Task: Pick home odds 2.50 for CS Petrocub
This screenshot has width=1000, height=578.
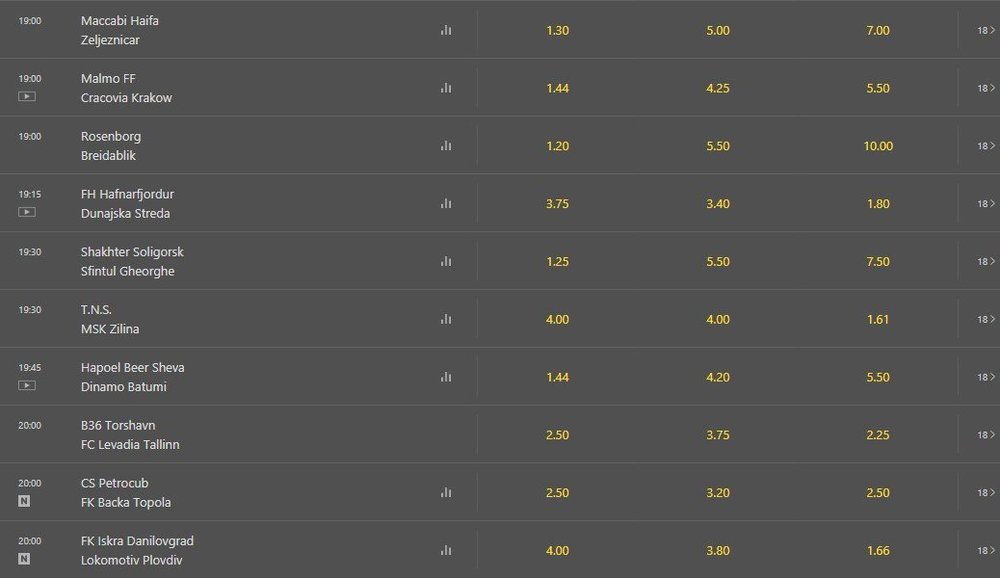Action: (x=557, y=493)
